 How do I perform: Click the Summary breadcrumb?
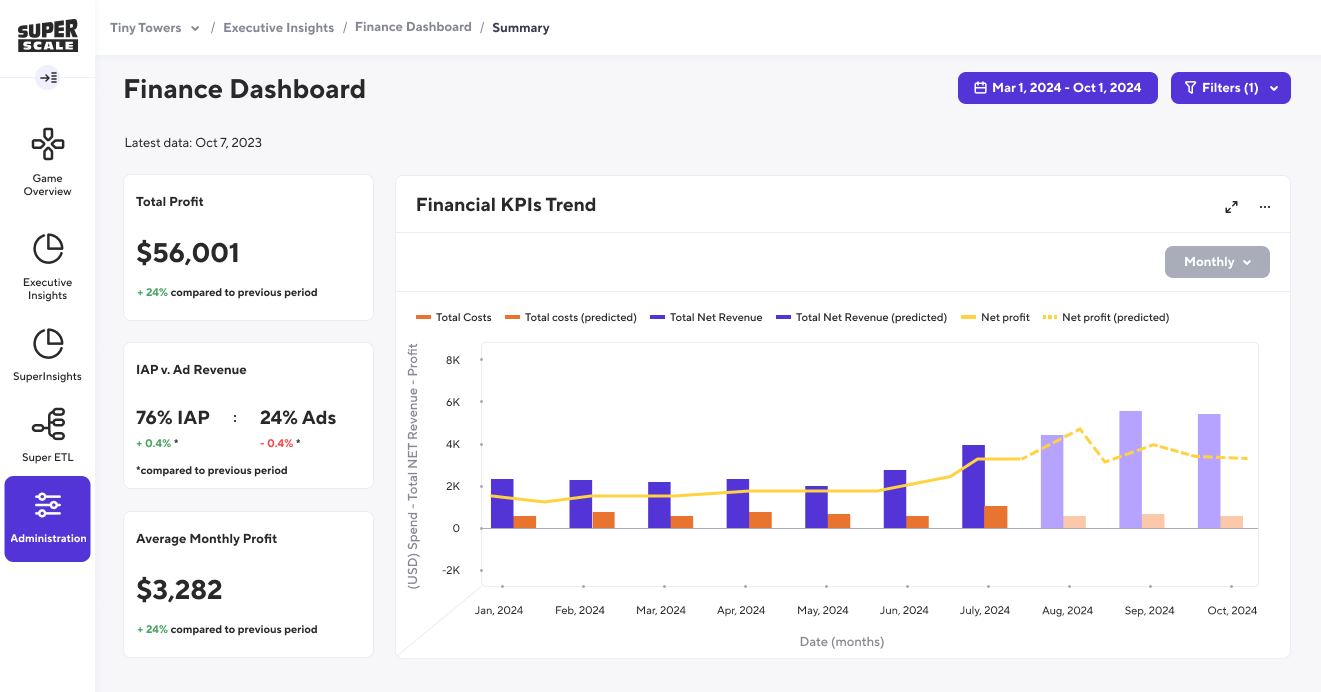pyautogui.click(x=520, y=28)
